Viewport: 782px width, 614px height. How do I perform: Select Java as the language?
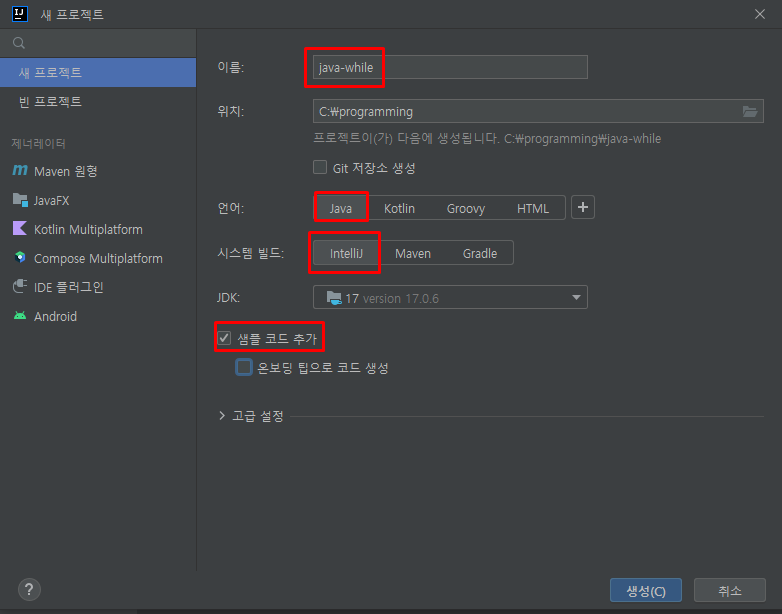341,208
